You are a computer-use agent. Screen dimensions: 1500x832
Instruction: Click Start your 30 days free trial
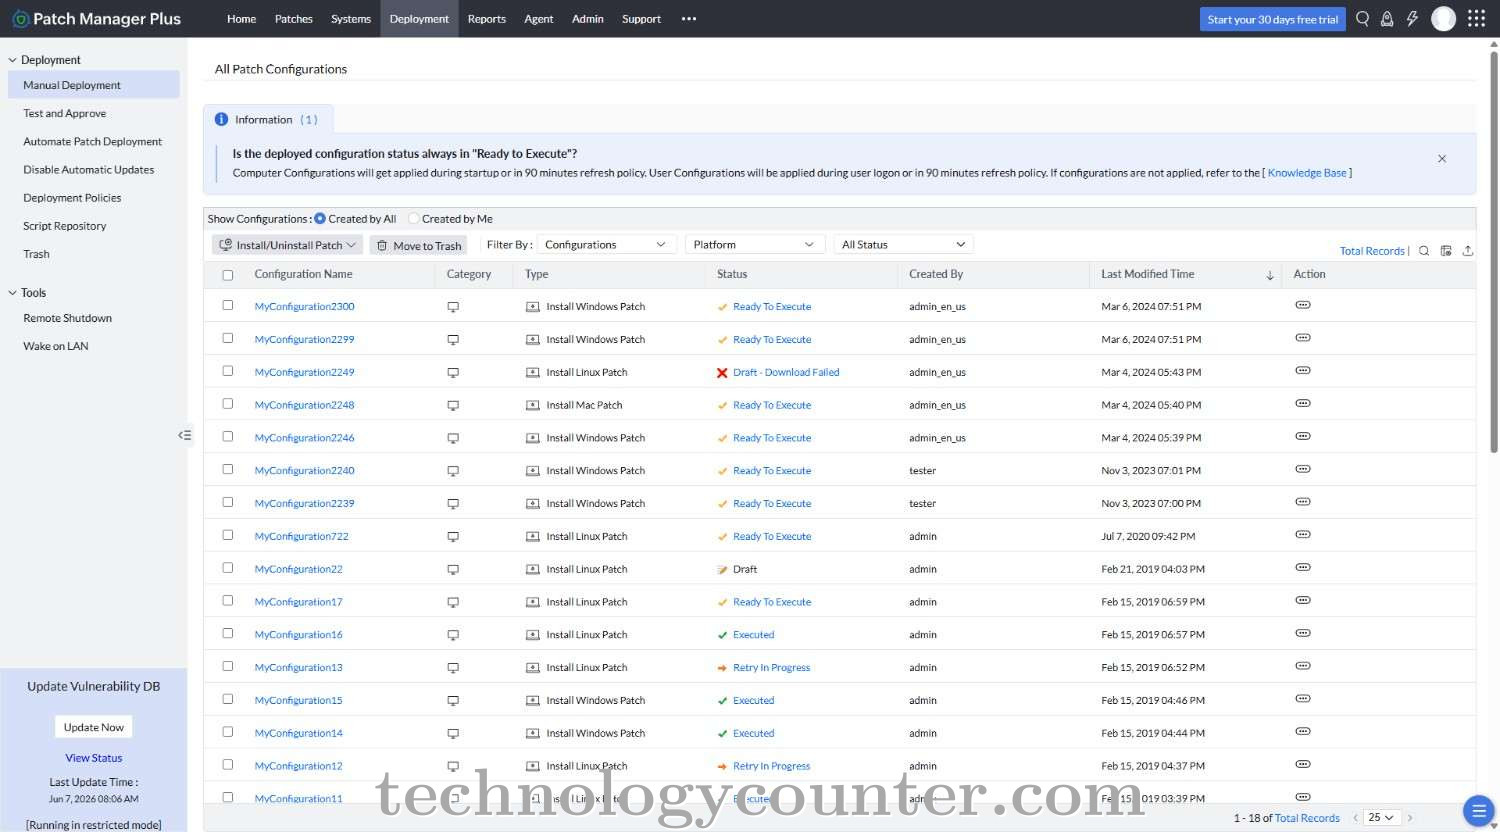pos(1272,19)
